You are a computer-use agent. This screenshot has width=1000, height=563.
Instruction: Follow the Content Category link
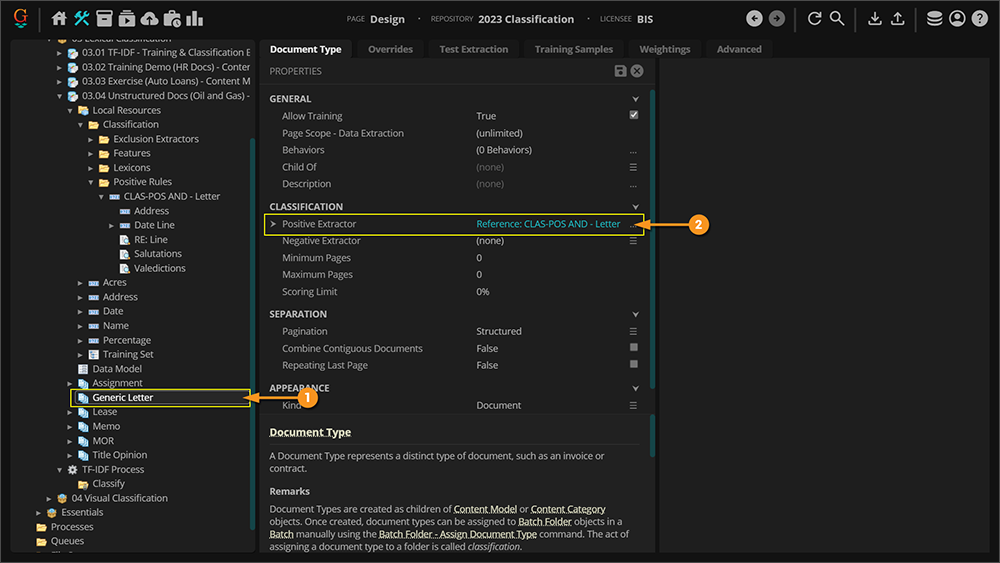[x=567, y=510]
